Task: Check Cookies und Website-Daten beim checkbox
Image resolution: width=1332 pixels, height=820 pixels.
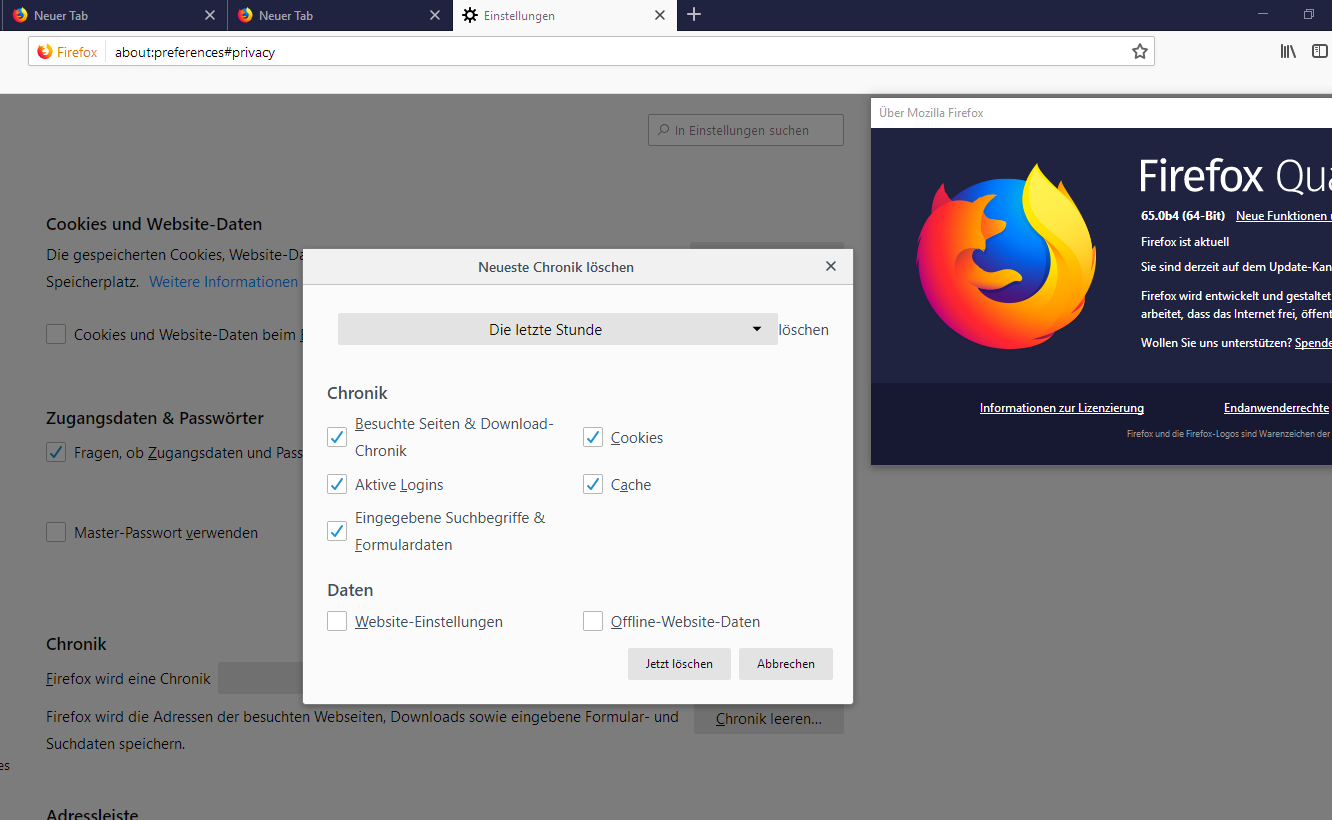Action: click(56, 334)
